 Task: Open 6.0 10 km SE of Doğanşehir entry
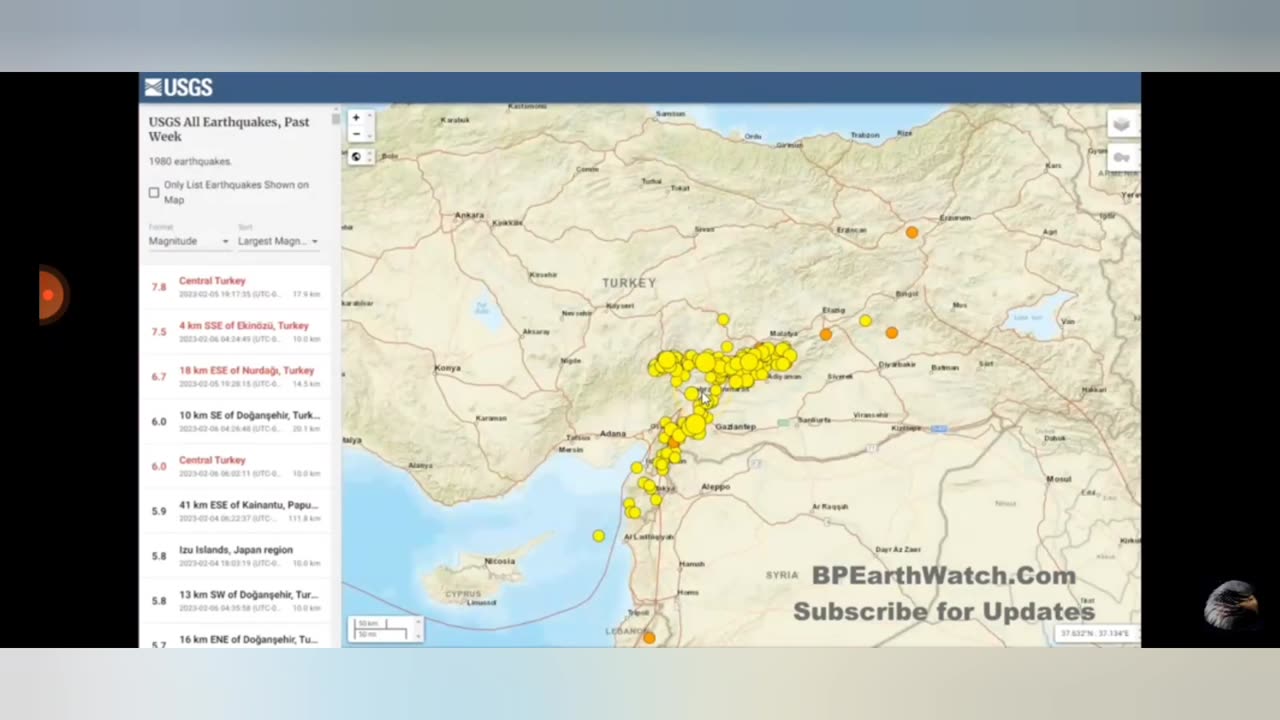pyautogui.click(x=236, y=421)
